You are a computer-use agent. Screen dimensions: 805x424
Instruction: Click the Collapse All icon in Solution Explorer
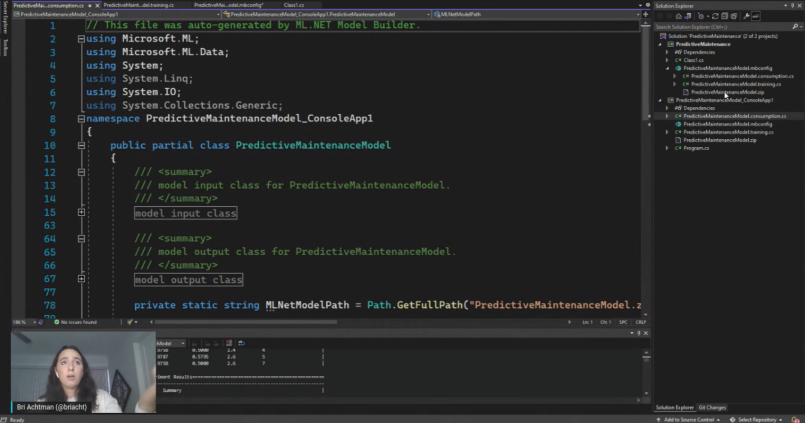(724, 16)
